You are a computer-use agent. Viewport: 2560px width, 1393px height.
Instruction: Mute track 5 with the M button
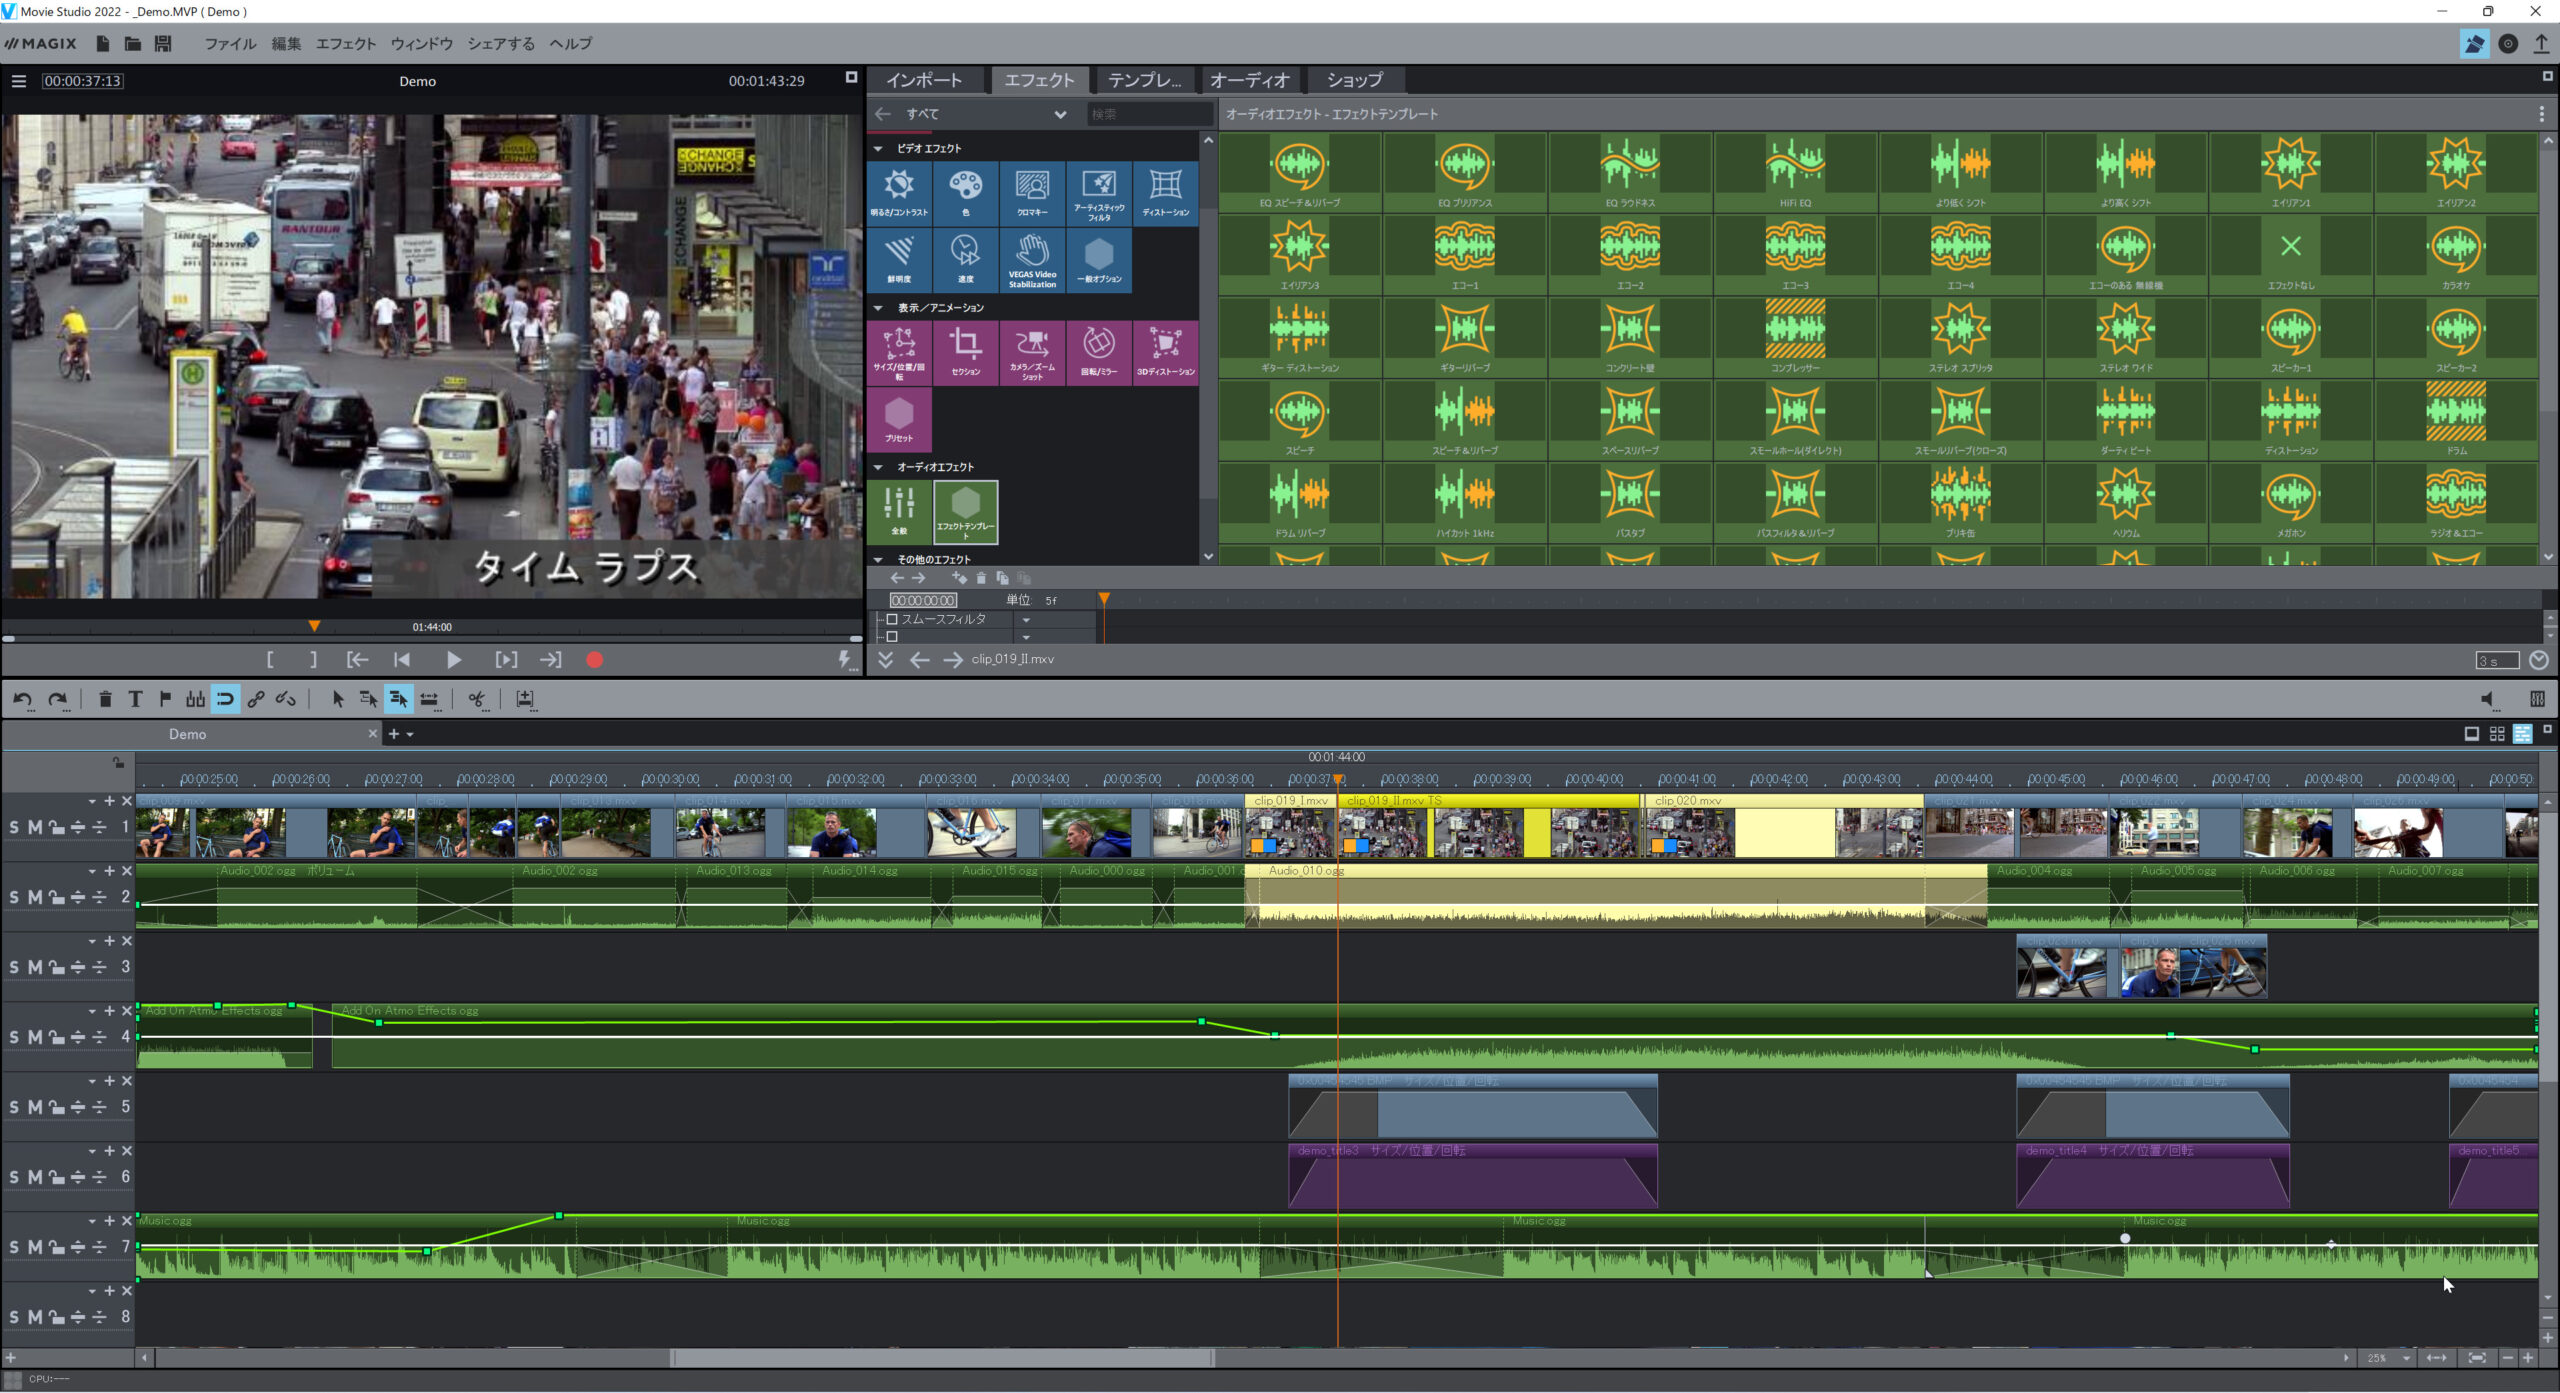[x=35, y=1107]
